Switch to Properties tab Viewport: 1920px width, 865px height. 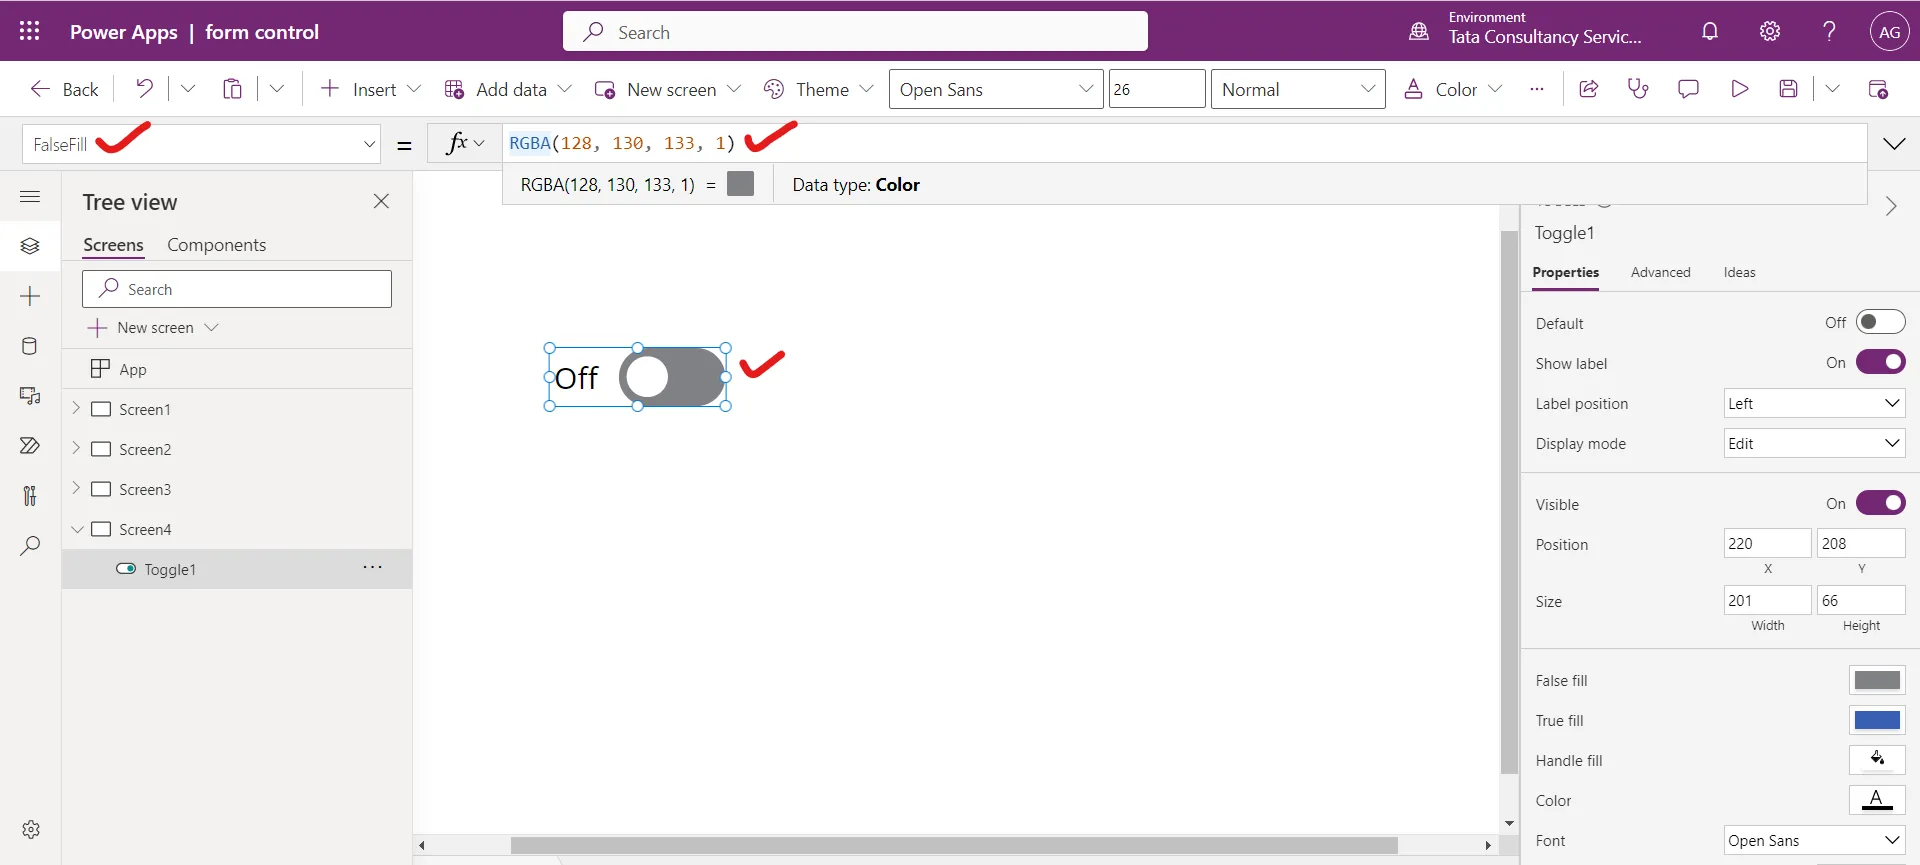click(x=1565, y=272)
